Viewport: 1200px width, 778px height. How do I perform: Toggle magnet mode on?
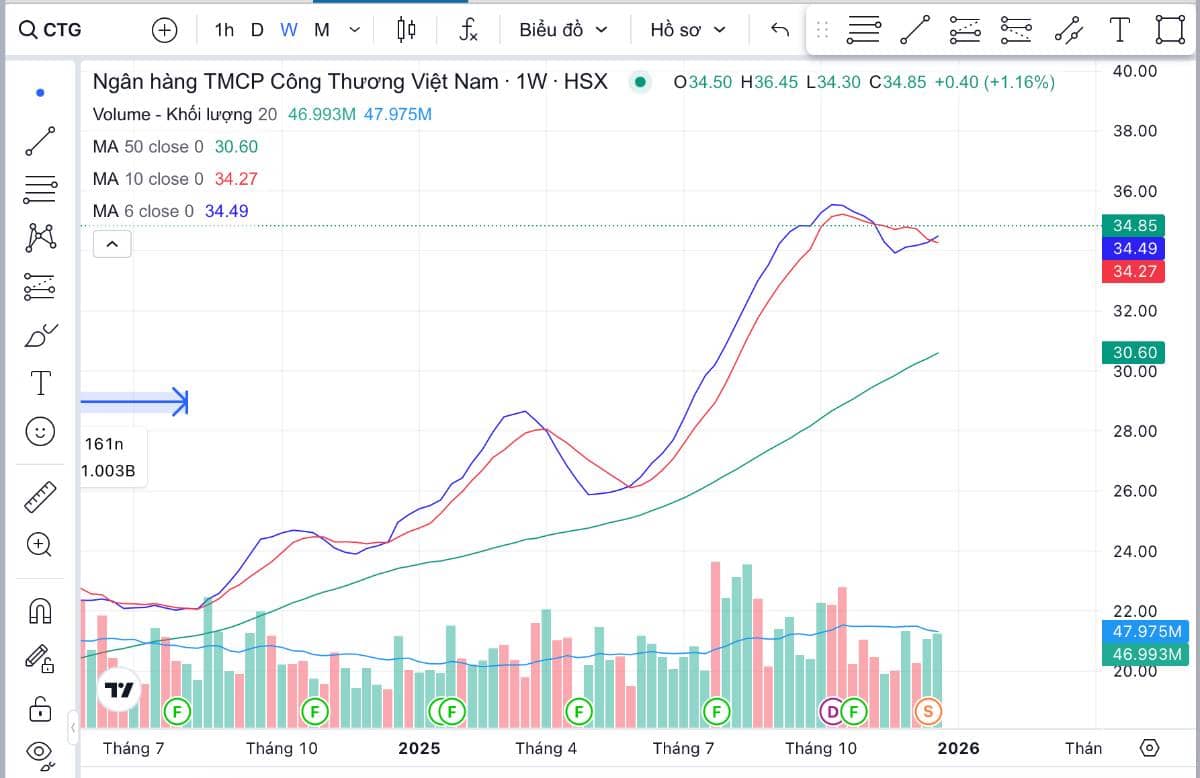click(40, 609)
